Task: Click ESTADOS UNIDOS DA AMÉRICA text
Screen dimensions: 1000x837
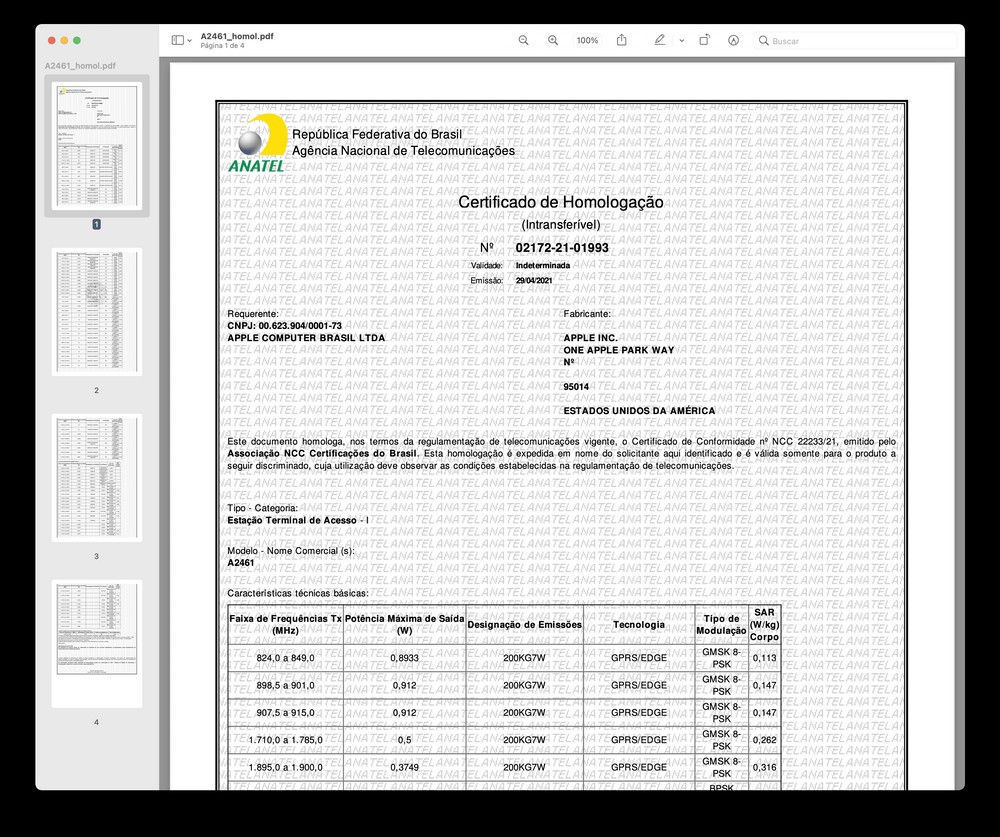Action: click(x=639, y=411)
